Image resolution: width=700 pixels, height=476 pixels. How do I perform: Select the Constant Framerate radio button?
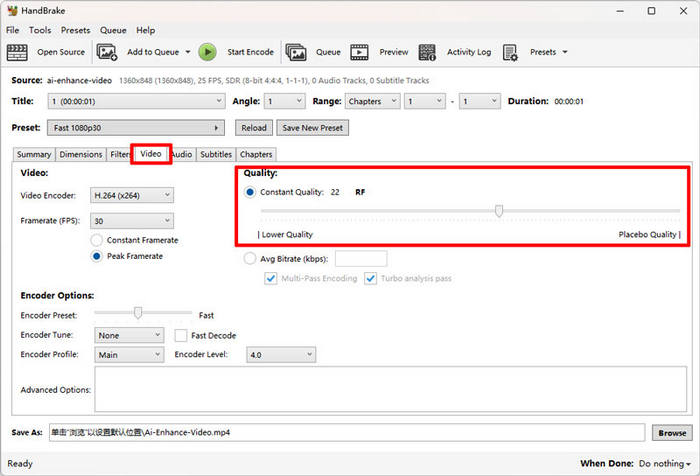click(x=96, y=240)
